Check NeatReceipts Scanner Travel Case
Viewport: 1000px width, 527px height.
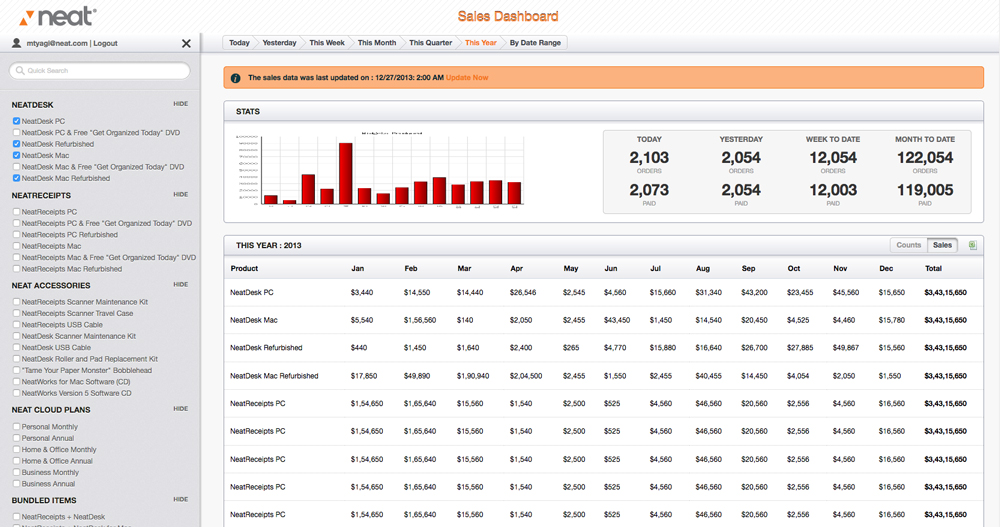[x=16, y=313]
